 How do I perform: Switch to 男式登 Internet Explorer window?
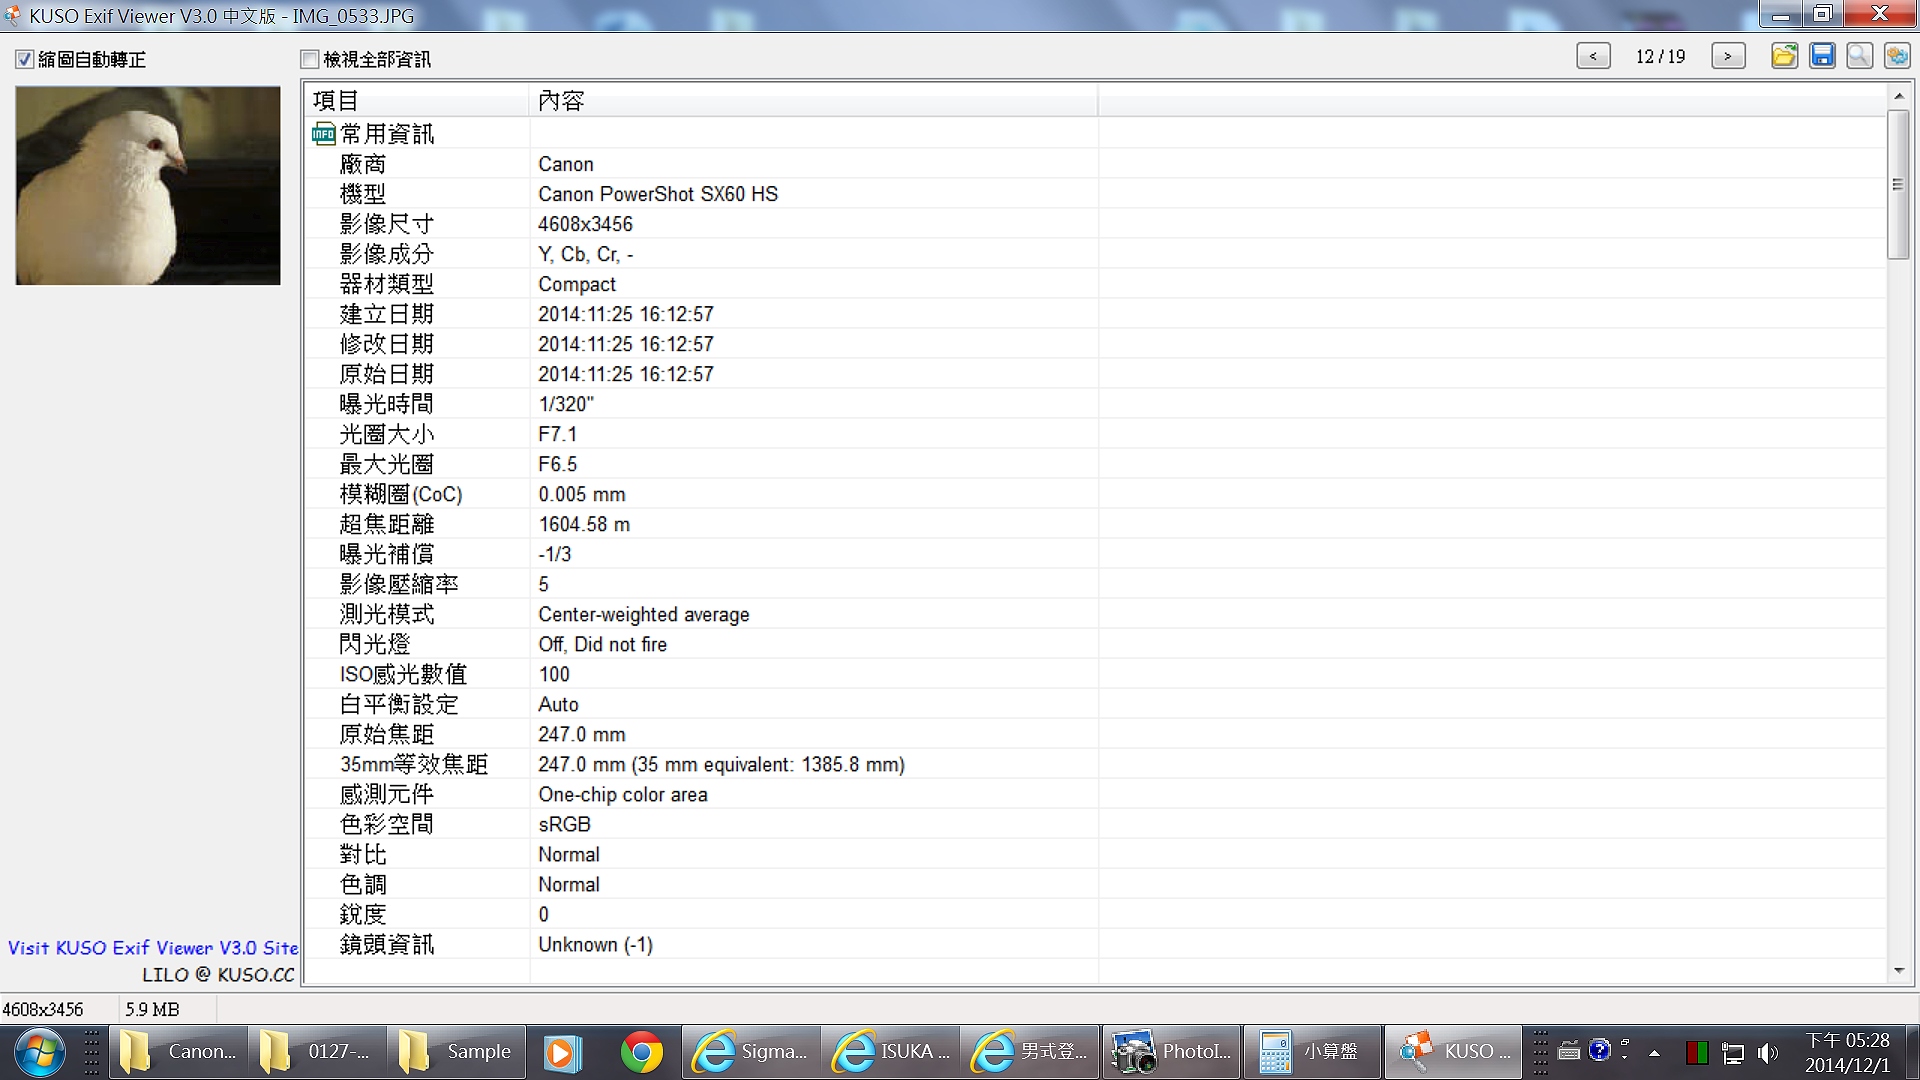(x=1031, y=1052)
